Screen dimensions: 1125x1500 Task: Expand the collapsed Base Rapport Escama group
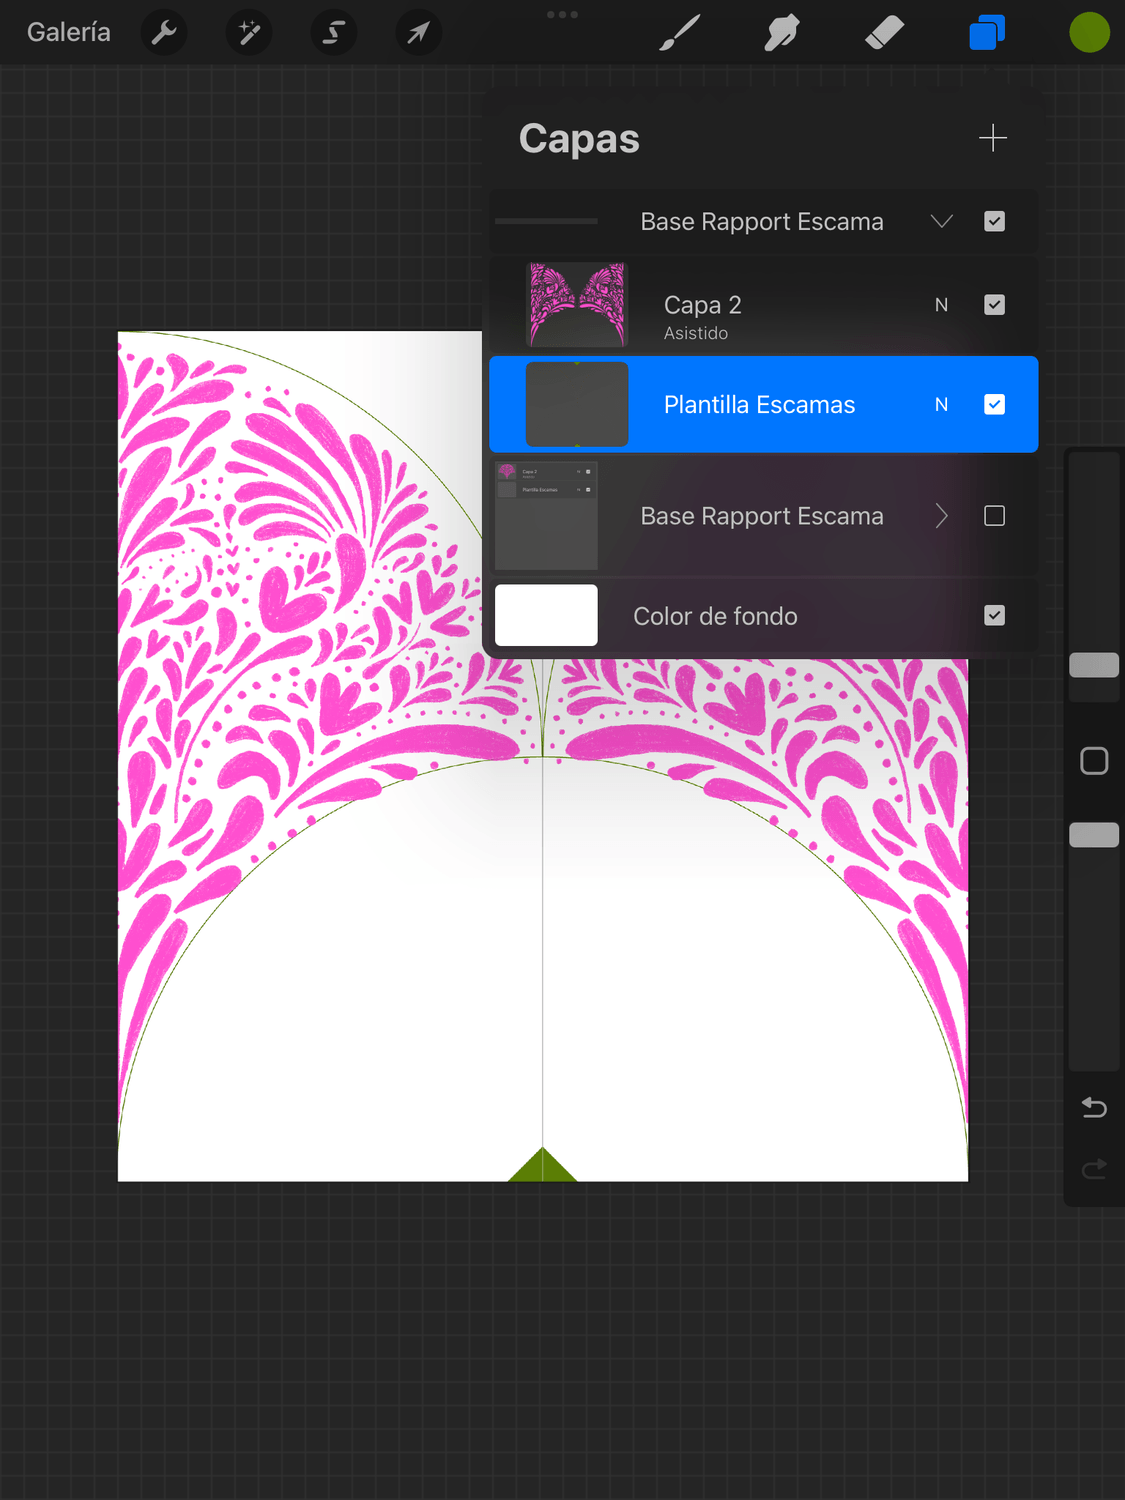tap(941, 516)
